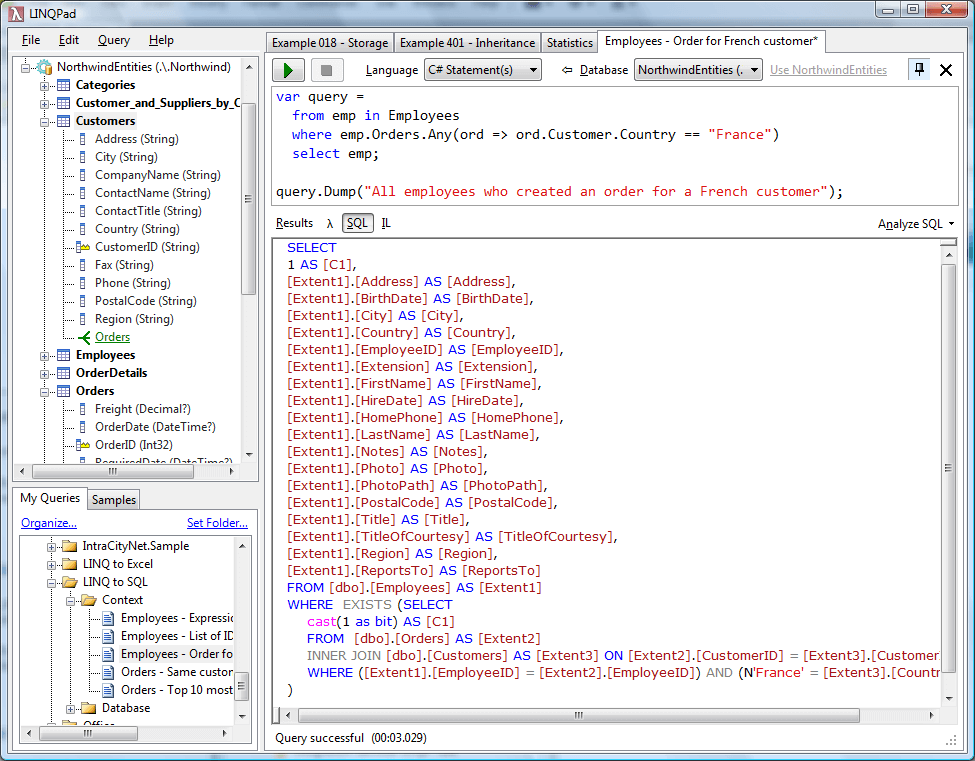The width and height of the screenshot is (975, 761).
Task: Click the Context folder icon
Action: (89, 601)
